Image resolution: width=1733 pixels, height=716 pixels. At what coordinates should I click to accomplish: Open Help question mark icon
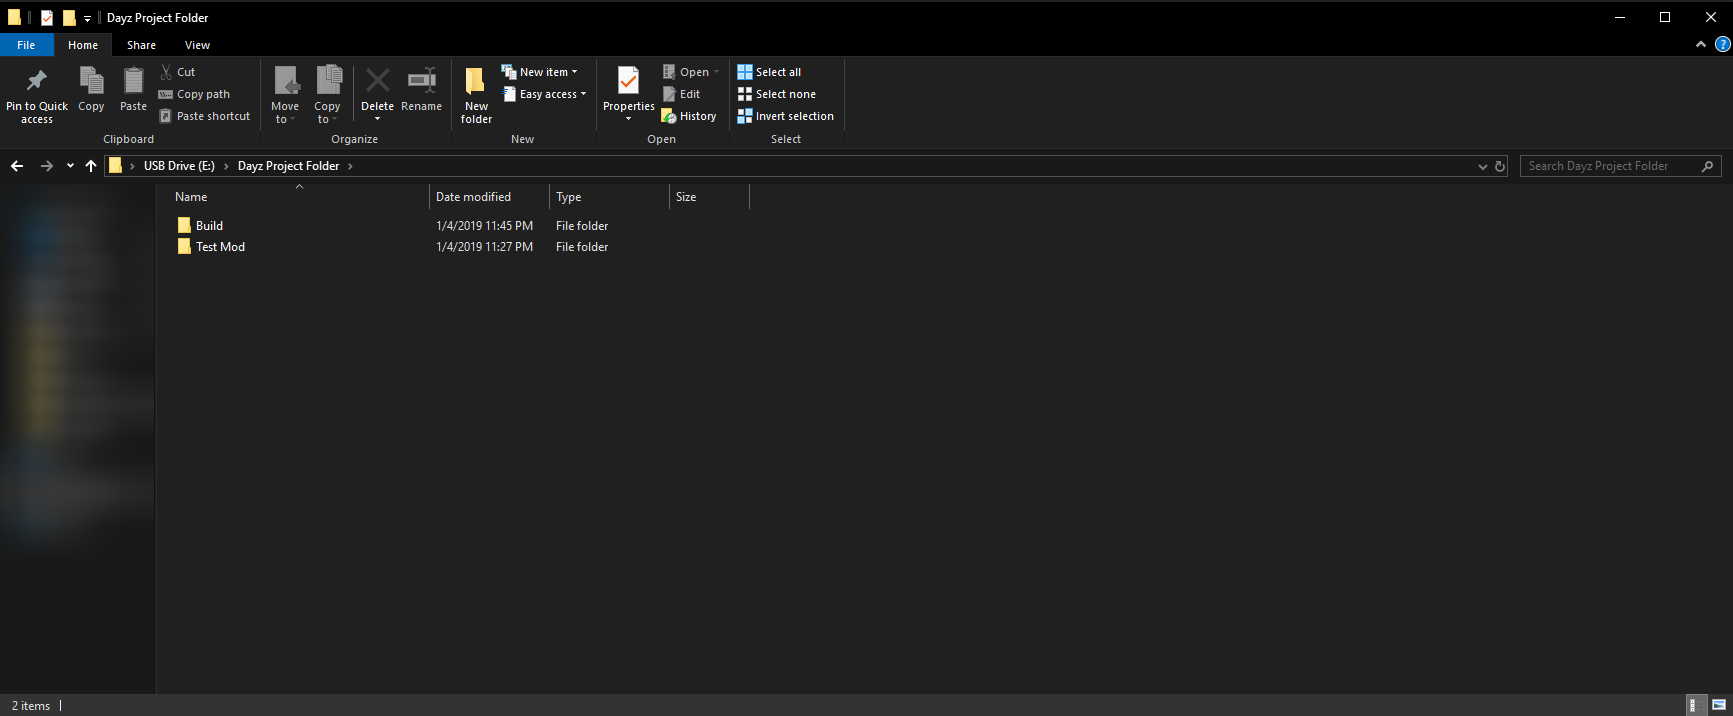pyautogui.click(x=1722, y=44)
